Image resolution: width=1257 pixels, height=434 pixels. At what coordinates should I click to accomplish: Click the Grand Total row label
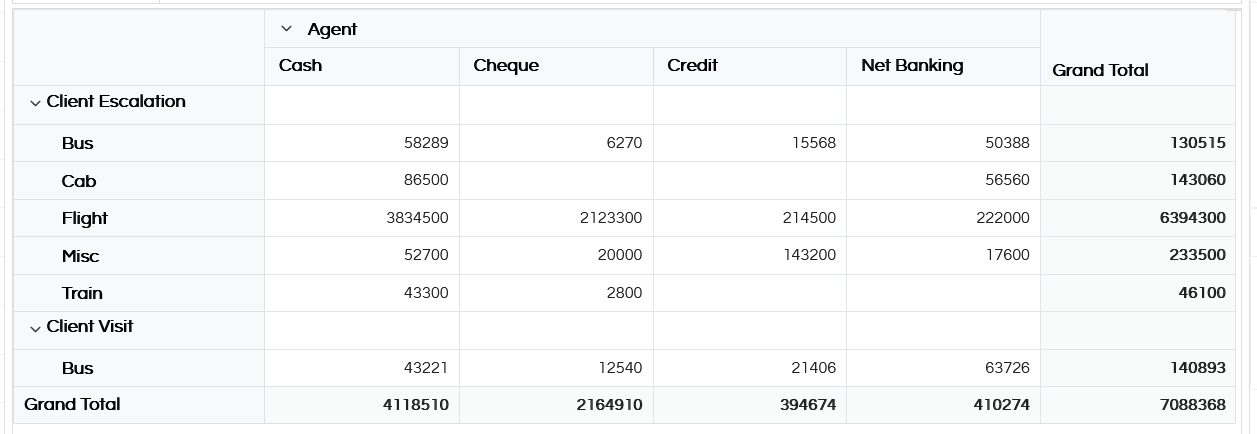(x=72, y=404)
